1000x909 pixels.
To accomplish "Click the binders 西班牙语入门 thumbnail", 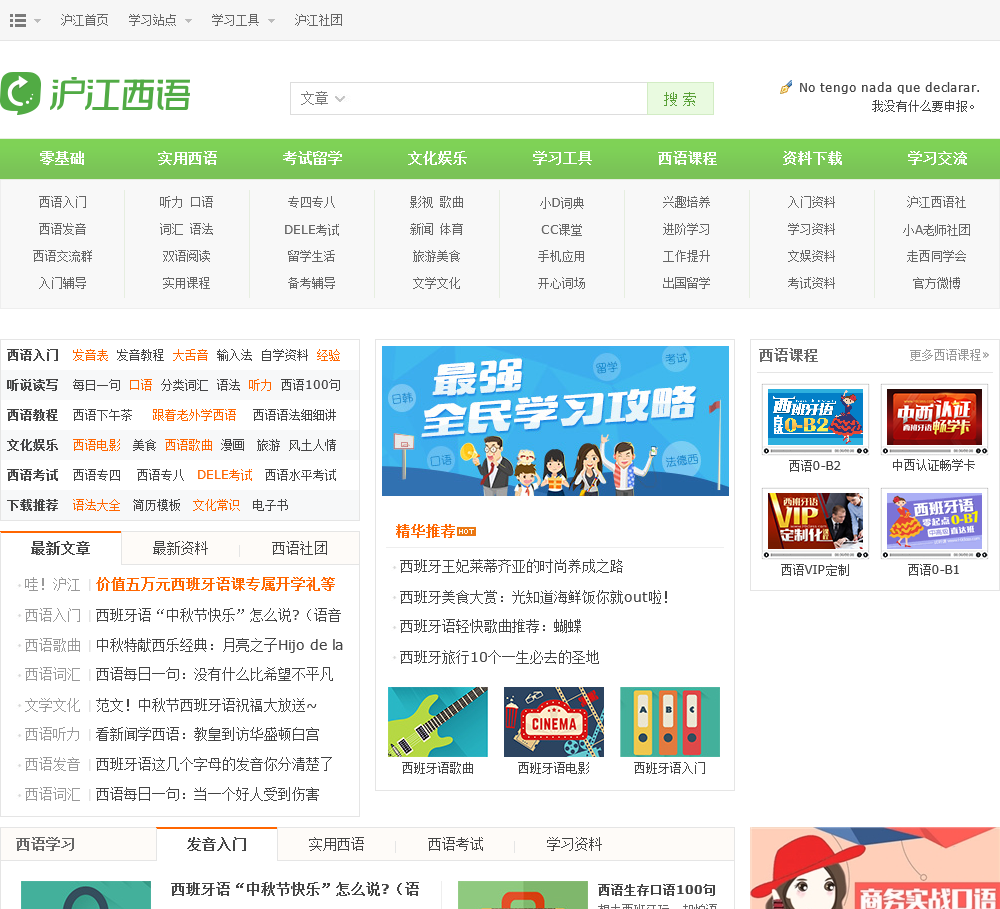I will click(x=670, y=722).
